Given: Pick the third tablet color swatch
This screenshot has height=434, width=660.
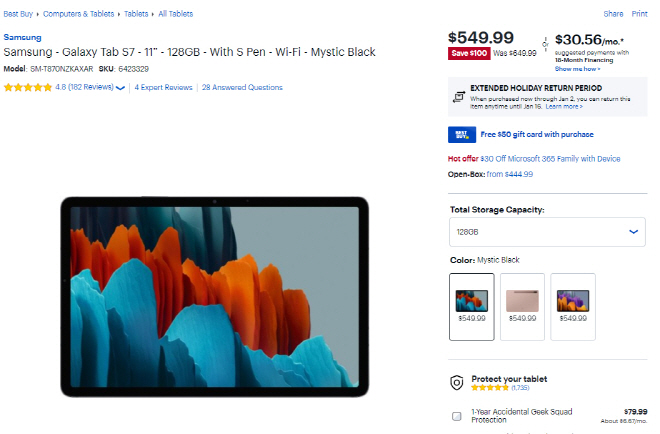Looking at the screenshot, I should pos(573,307).
